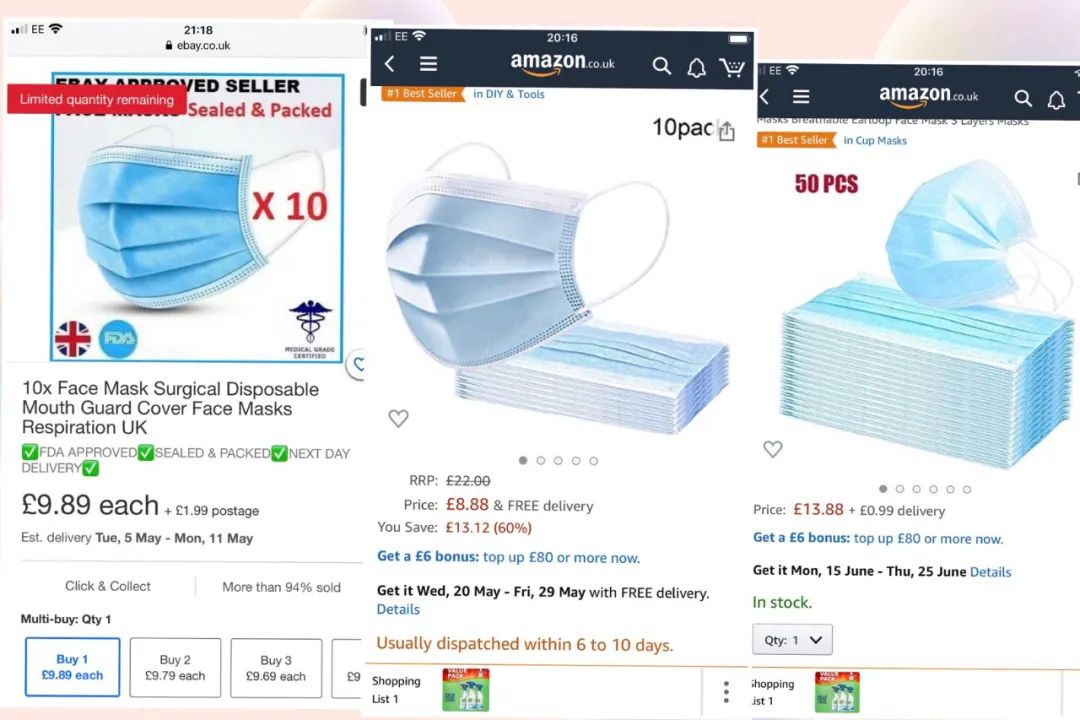Open 'in DIY & Tools' category link
This screenshot has height=720, width=1080.
tap(508, 94)
